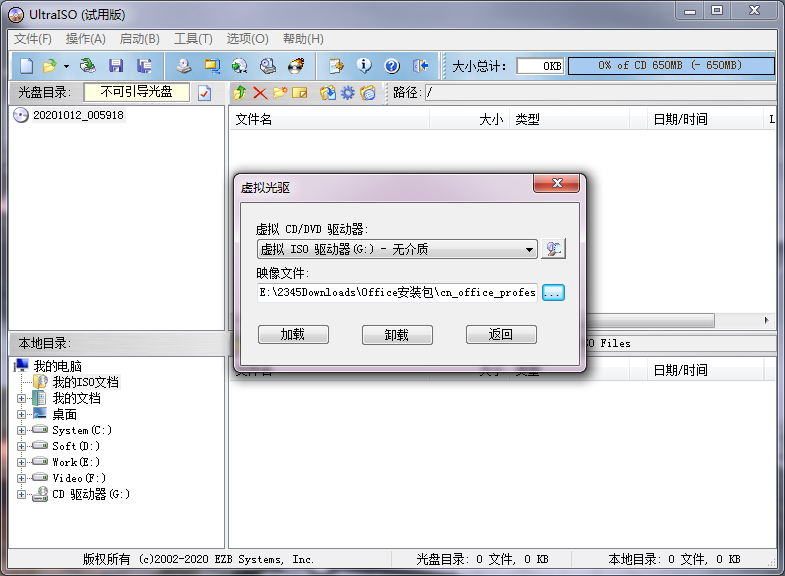Close the 虚拟光驱 dialog
The image size is (785, 576).
click(557, 183)
